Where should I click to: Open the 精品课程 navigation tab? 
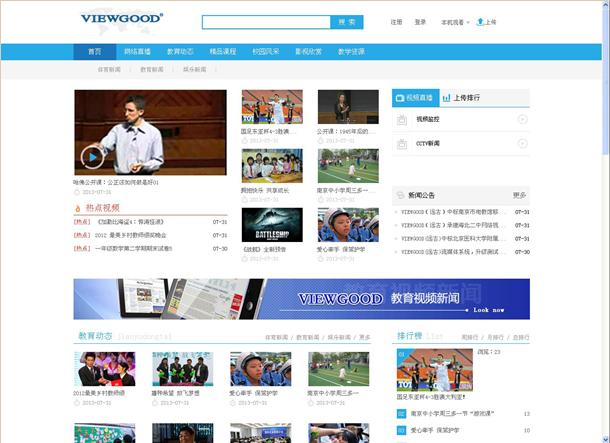[223, 52]
